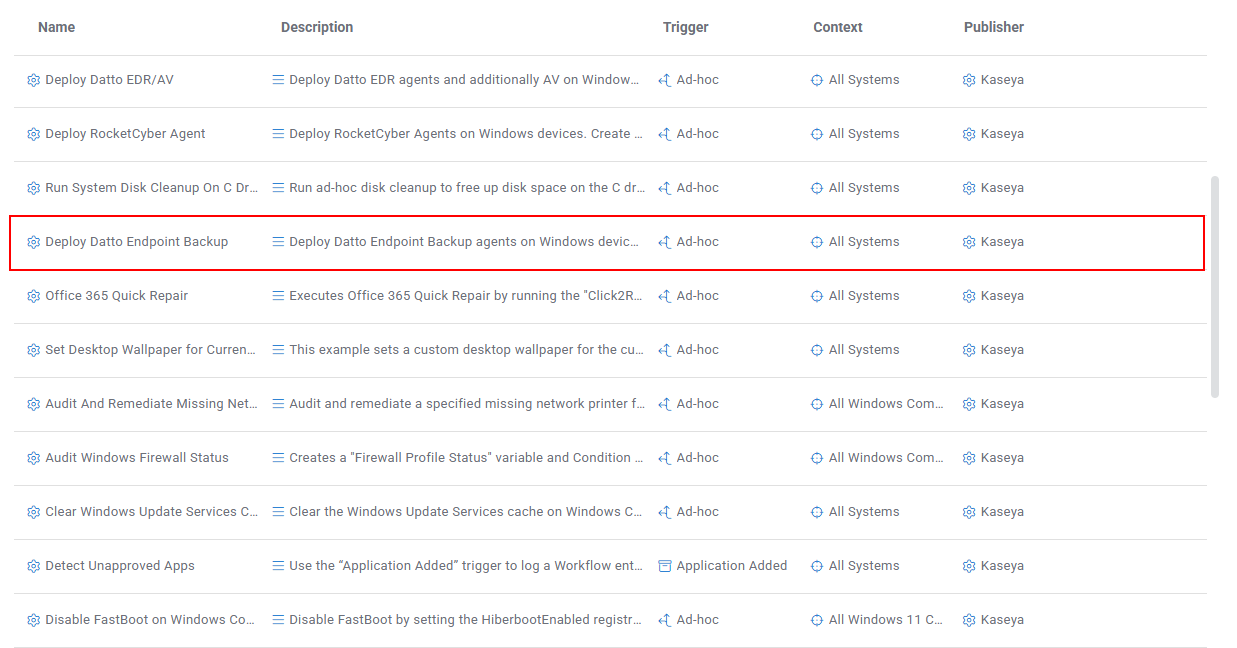This screenshot has height=648, width=1237.
Task: Open Office 365 Quick Repair workflow
Action: pos(116,296)
